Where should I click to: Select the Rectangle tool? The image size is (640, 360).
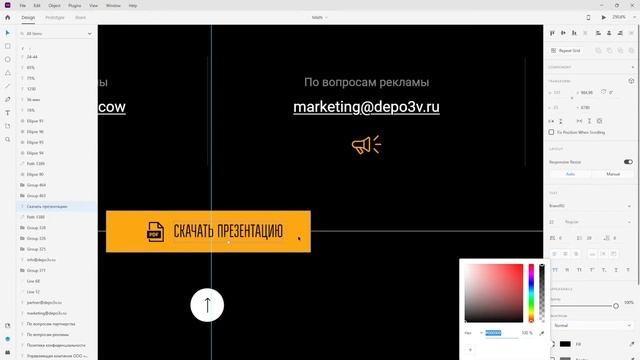coord(7,46)
